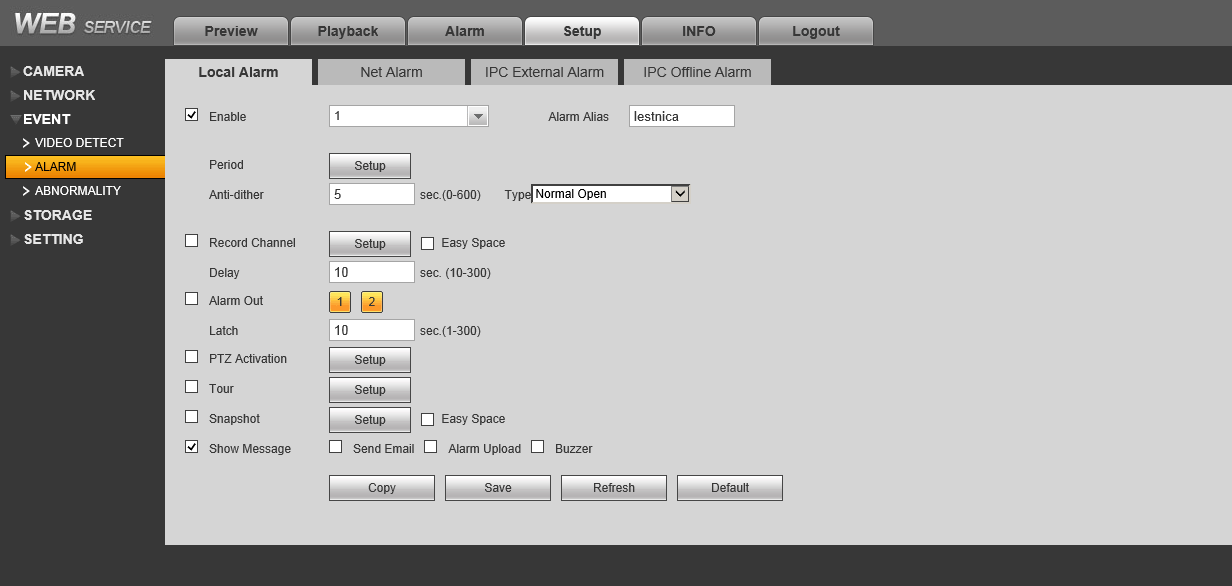Image resolution: width=1232 pixels, height=586 pixels.
Task: Enable Alarm Out checkbox
Action: (192, 299)
